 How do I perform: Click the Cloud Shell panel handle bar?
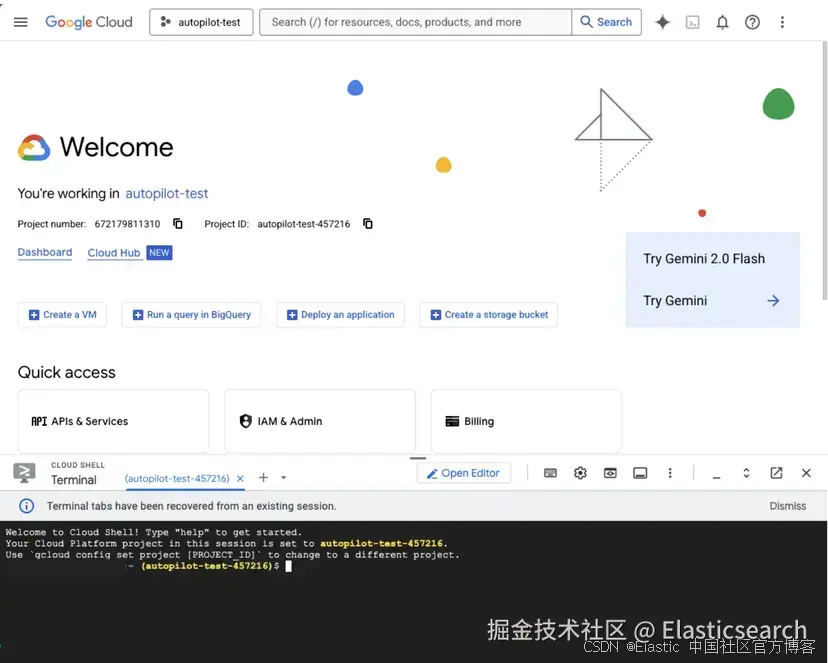click(418, 458)
